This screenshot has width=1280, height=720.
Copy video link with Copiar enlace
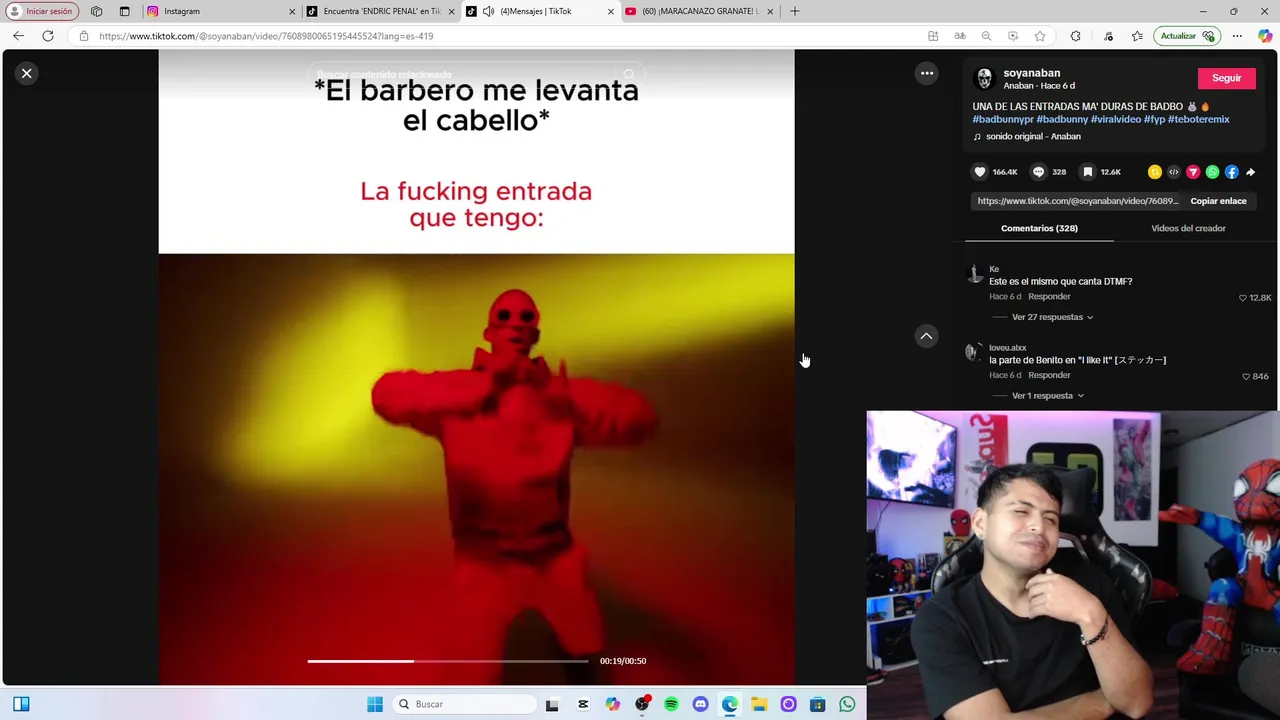(x=1218, y=201)
